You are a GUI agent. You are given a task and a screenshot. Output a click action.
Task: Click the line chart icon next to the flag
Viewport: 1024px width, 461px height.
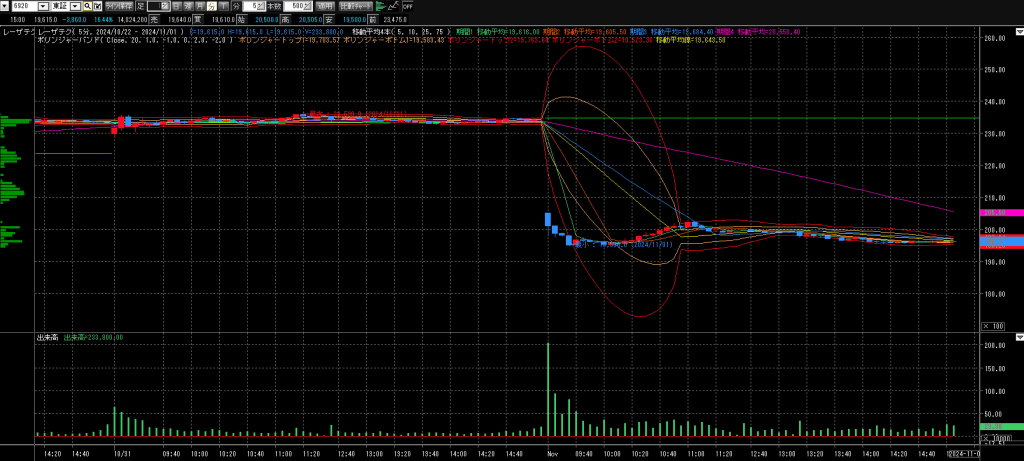393,5
